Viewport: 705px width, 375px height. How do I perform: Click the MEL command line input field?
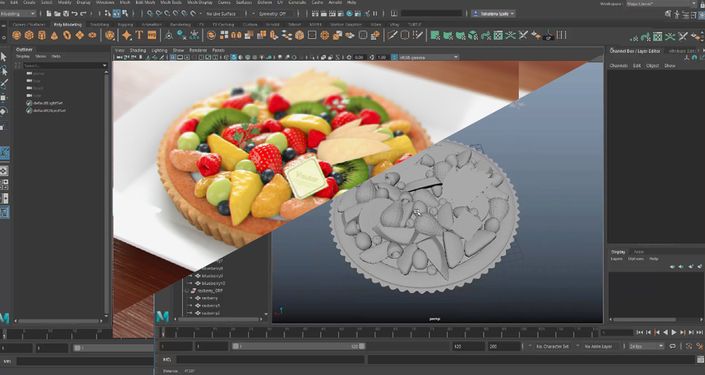[270, 360]
